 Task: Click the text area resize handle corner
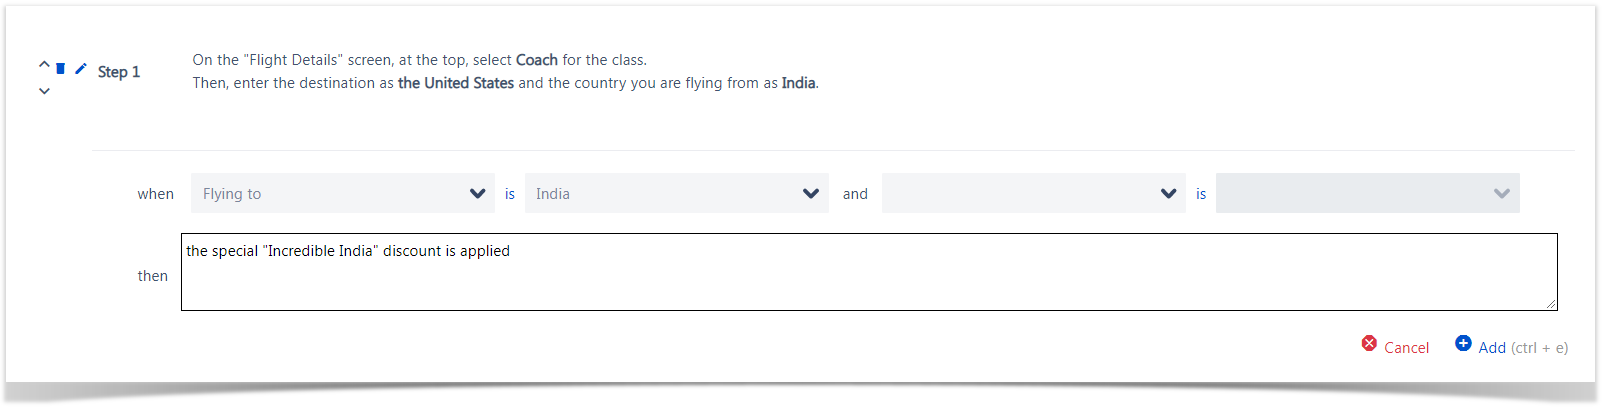point(1551,304)
